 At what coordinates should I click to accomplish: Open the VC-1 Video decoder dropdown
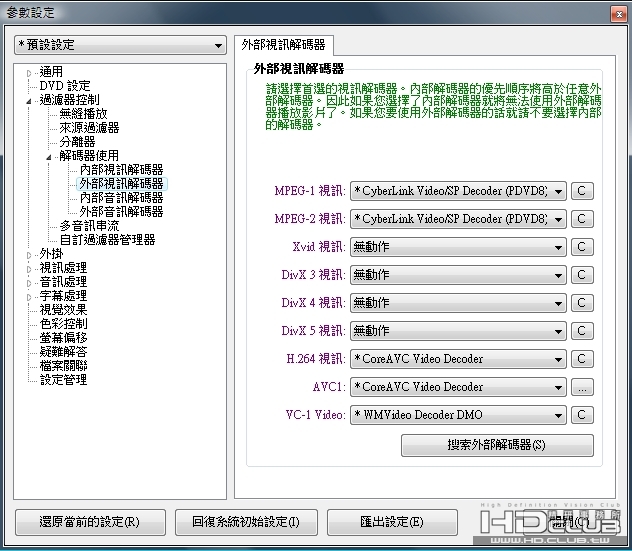tap(458, 415)
